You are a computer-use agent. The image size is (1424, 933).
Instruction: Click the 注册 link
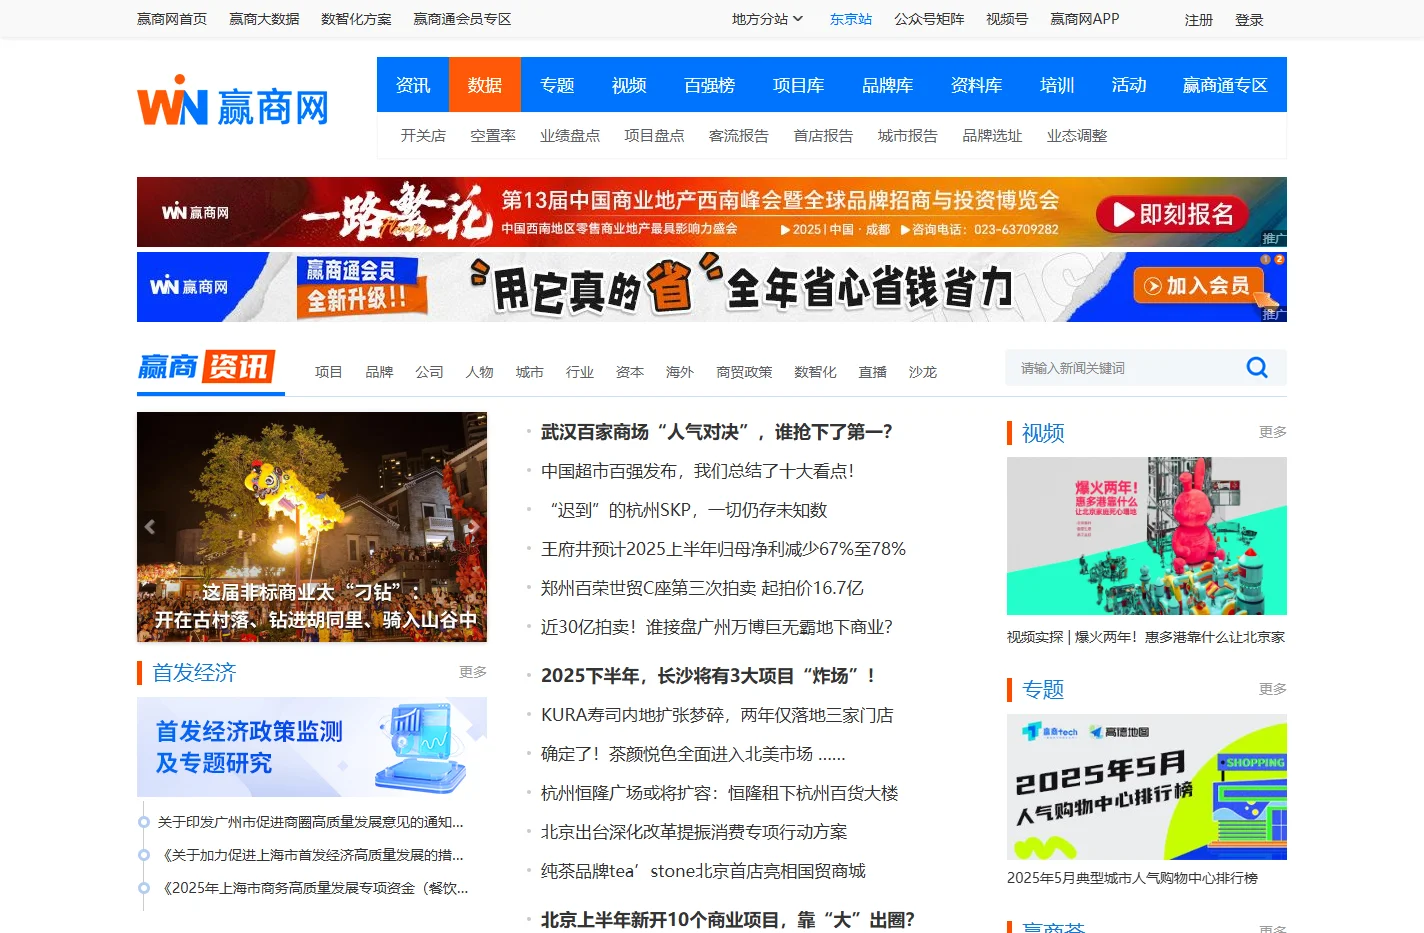(1199, 20)
